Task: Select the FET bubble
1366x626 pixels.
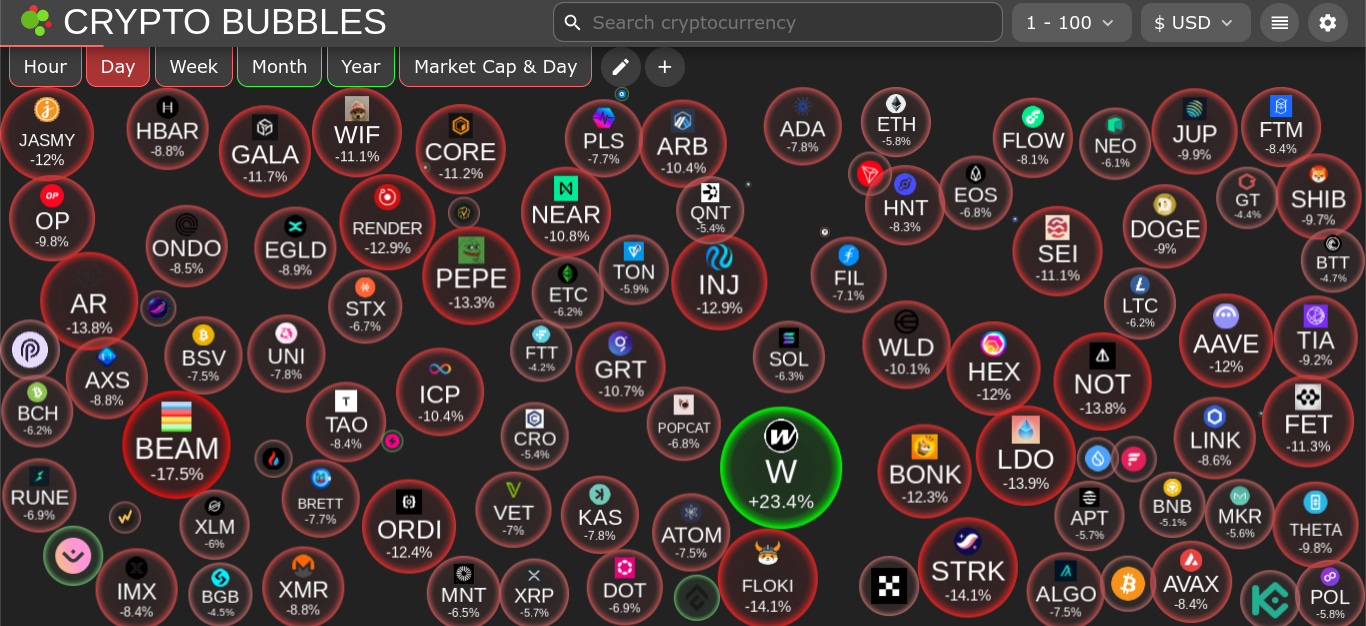Action: click(x=1308, y=421)
